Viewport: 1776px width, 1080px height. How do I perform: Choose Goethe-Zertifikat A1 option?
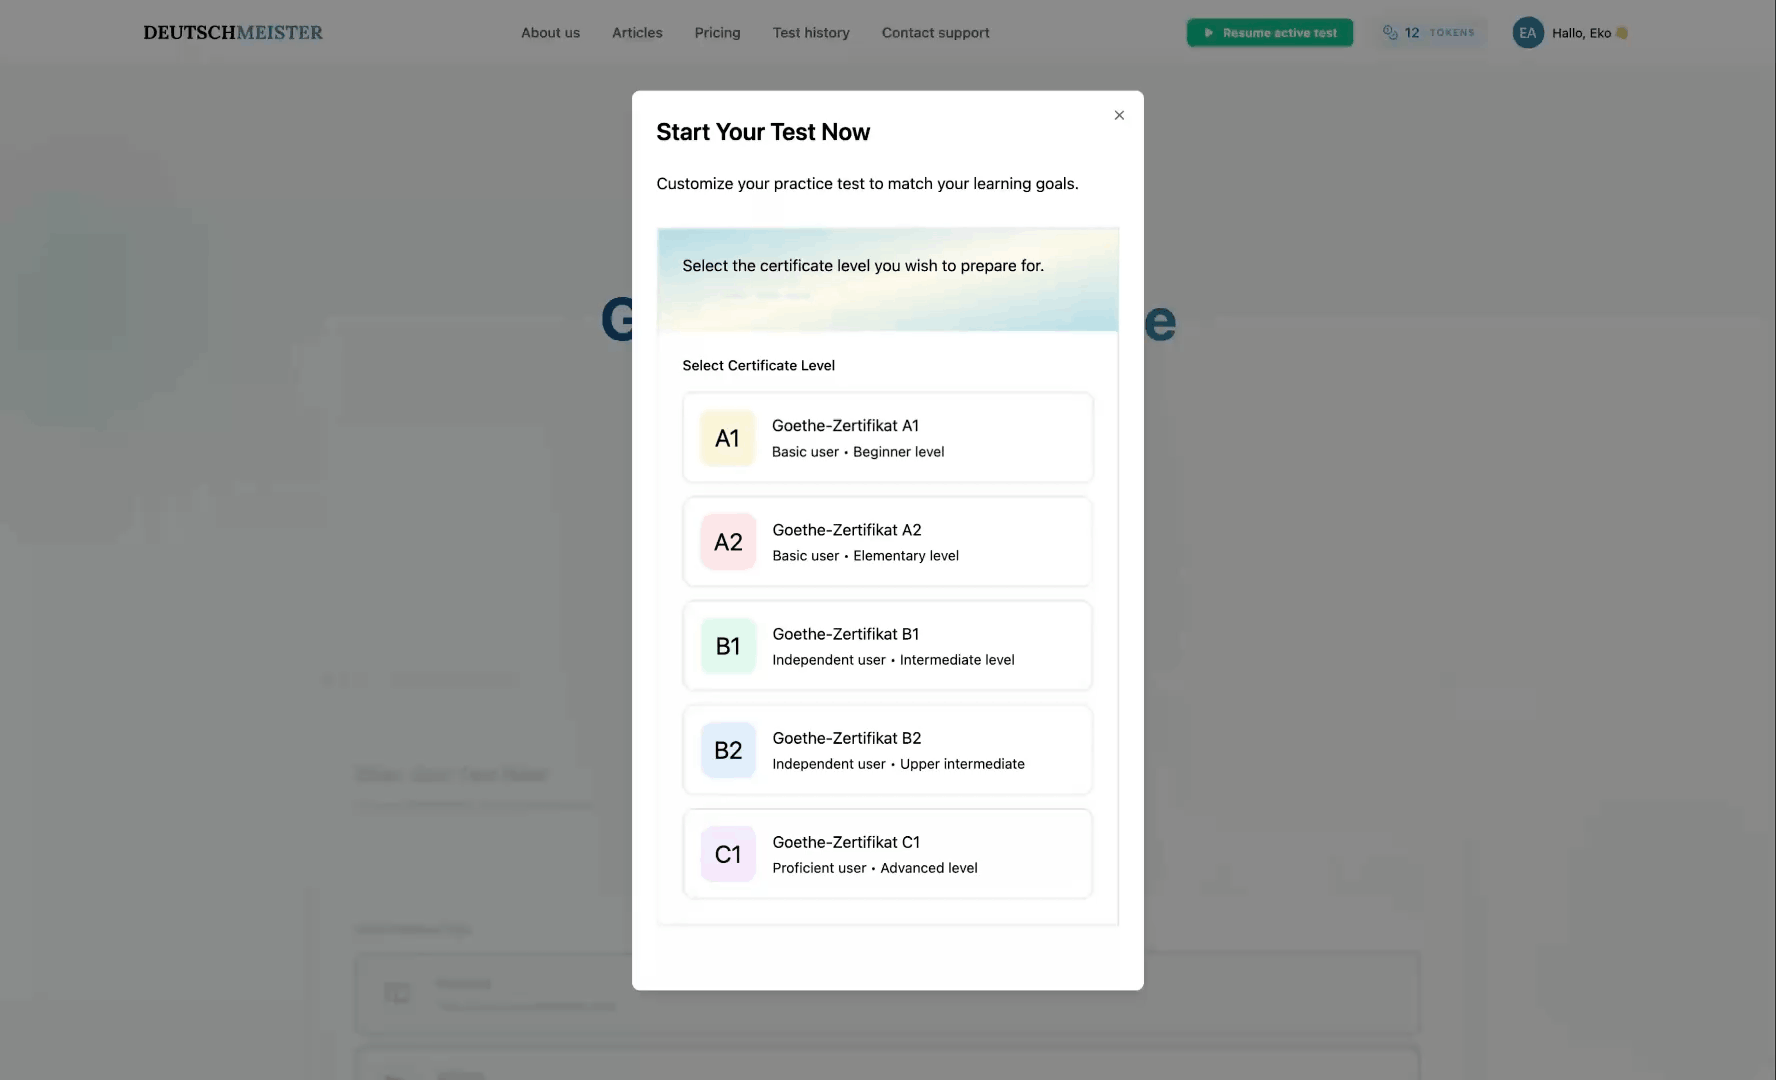(x=888, y=438)
